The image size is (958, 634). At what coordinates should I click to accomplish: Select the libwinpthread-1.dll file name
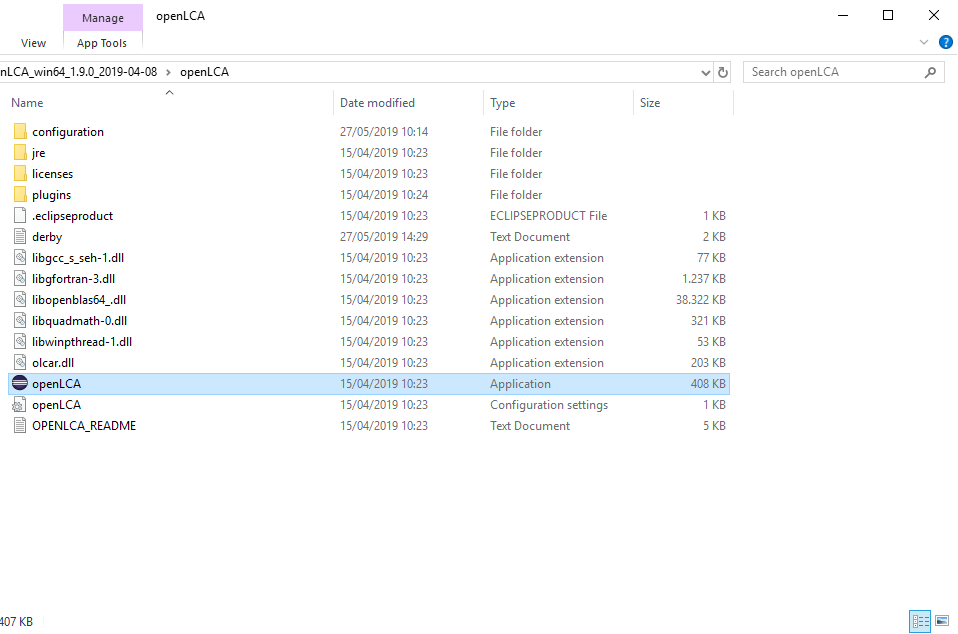(82, 341)
